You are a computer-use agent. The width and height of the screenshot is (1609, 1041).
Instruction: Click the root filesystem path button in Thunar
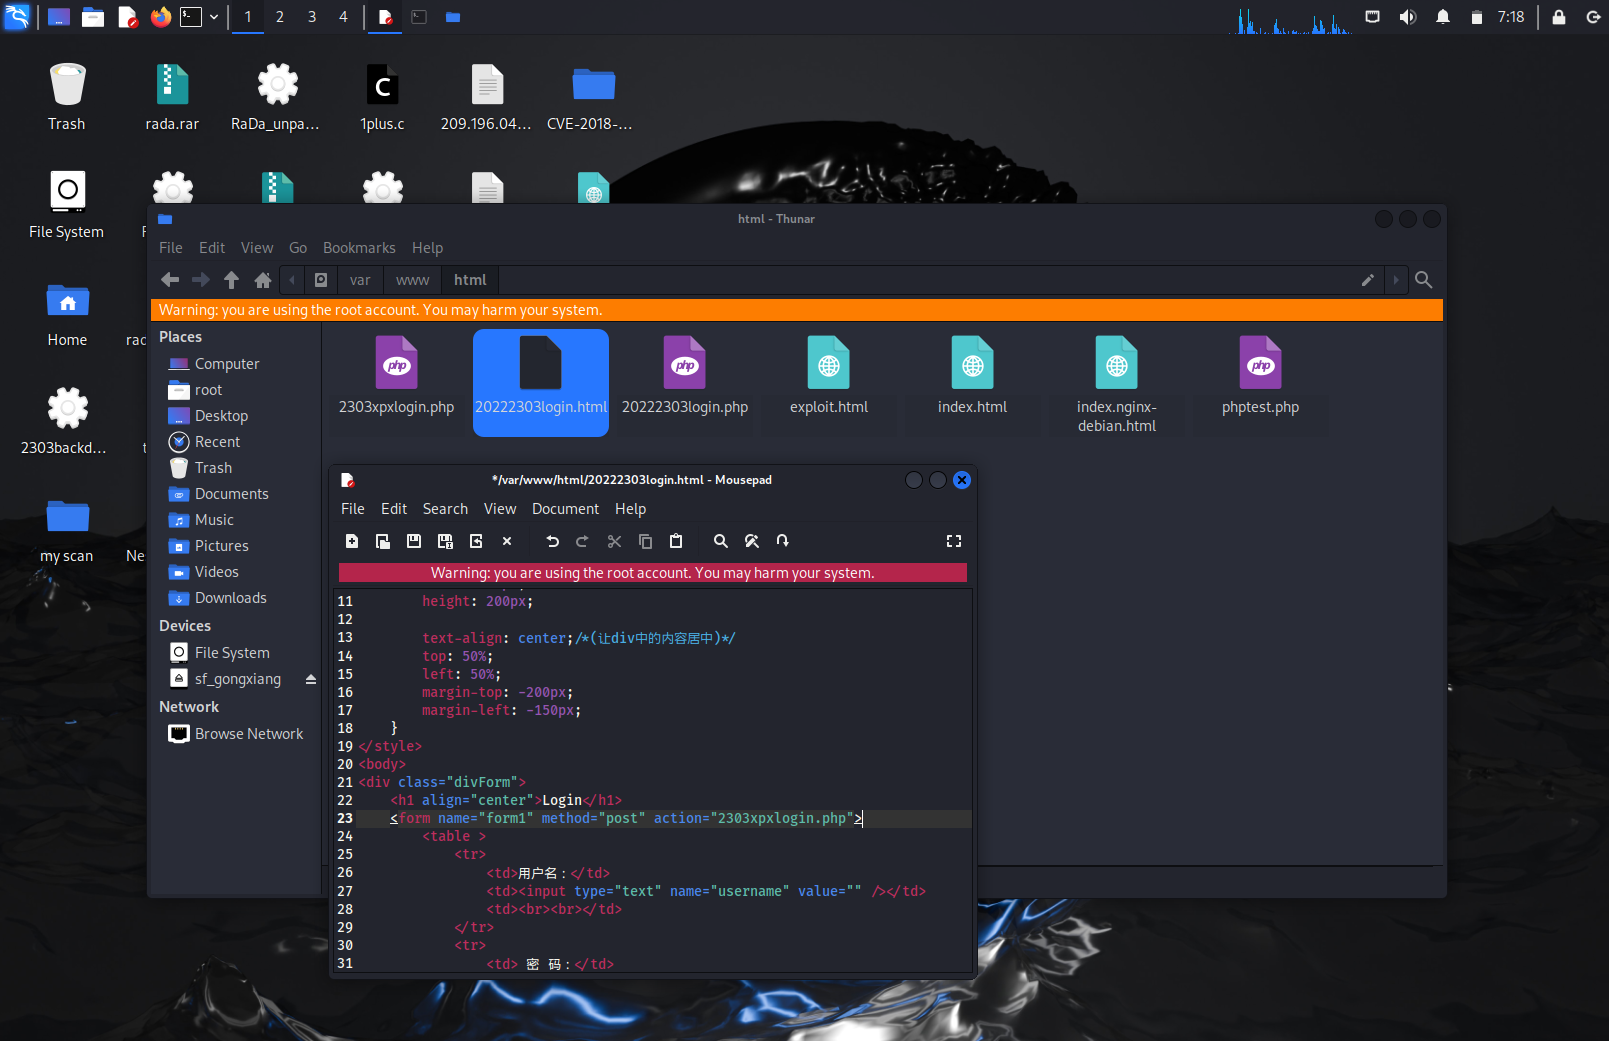[321, 280]
